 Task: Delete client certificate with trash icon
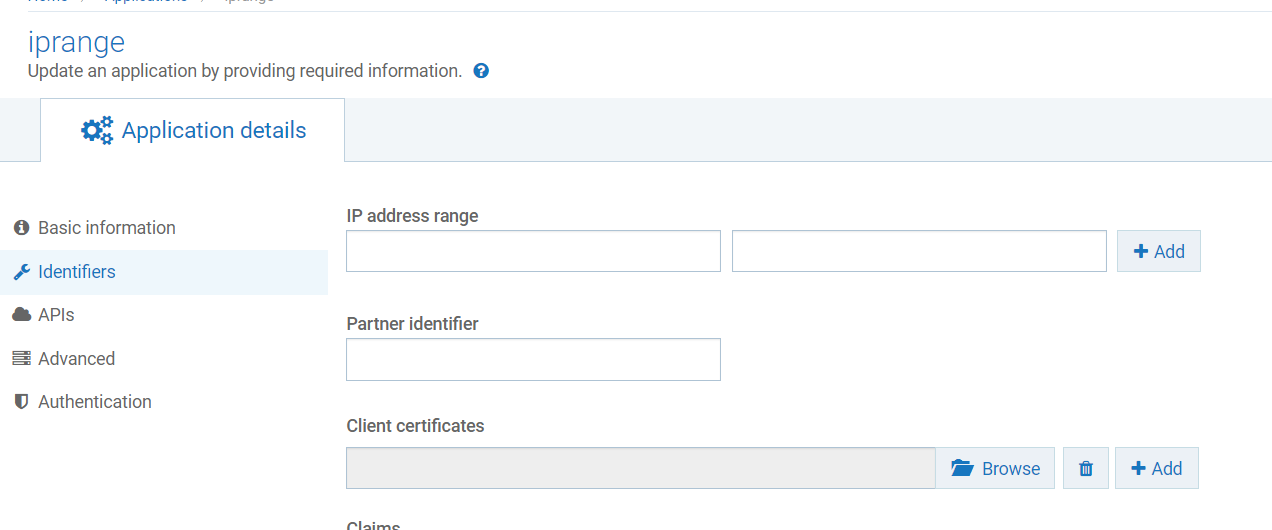1086,468
